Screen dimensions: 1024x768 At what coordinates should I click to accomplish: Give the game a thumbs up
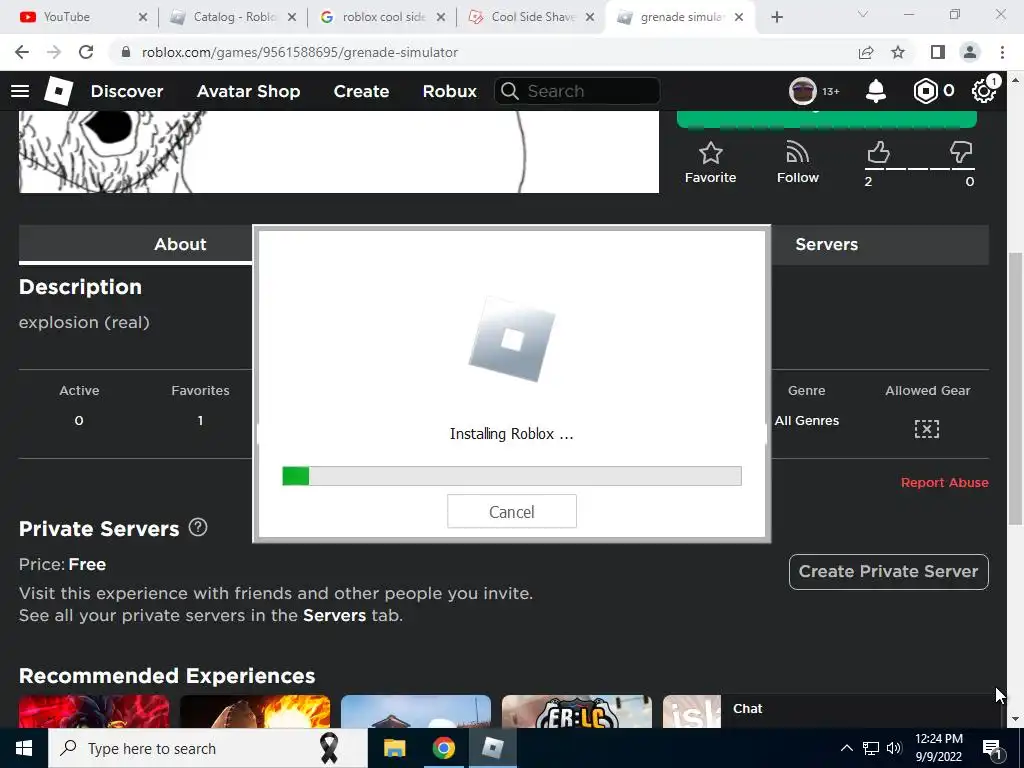[878, 153]
